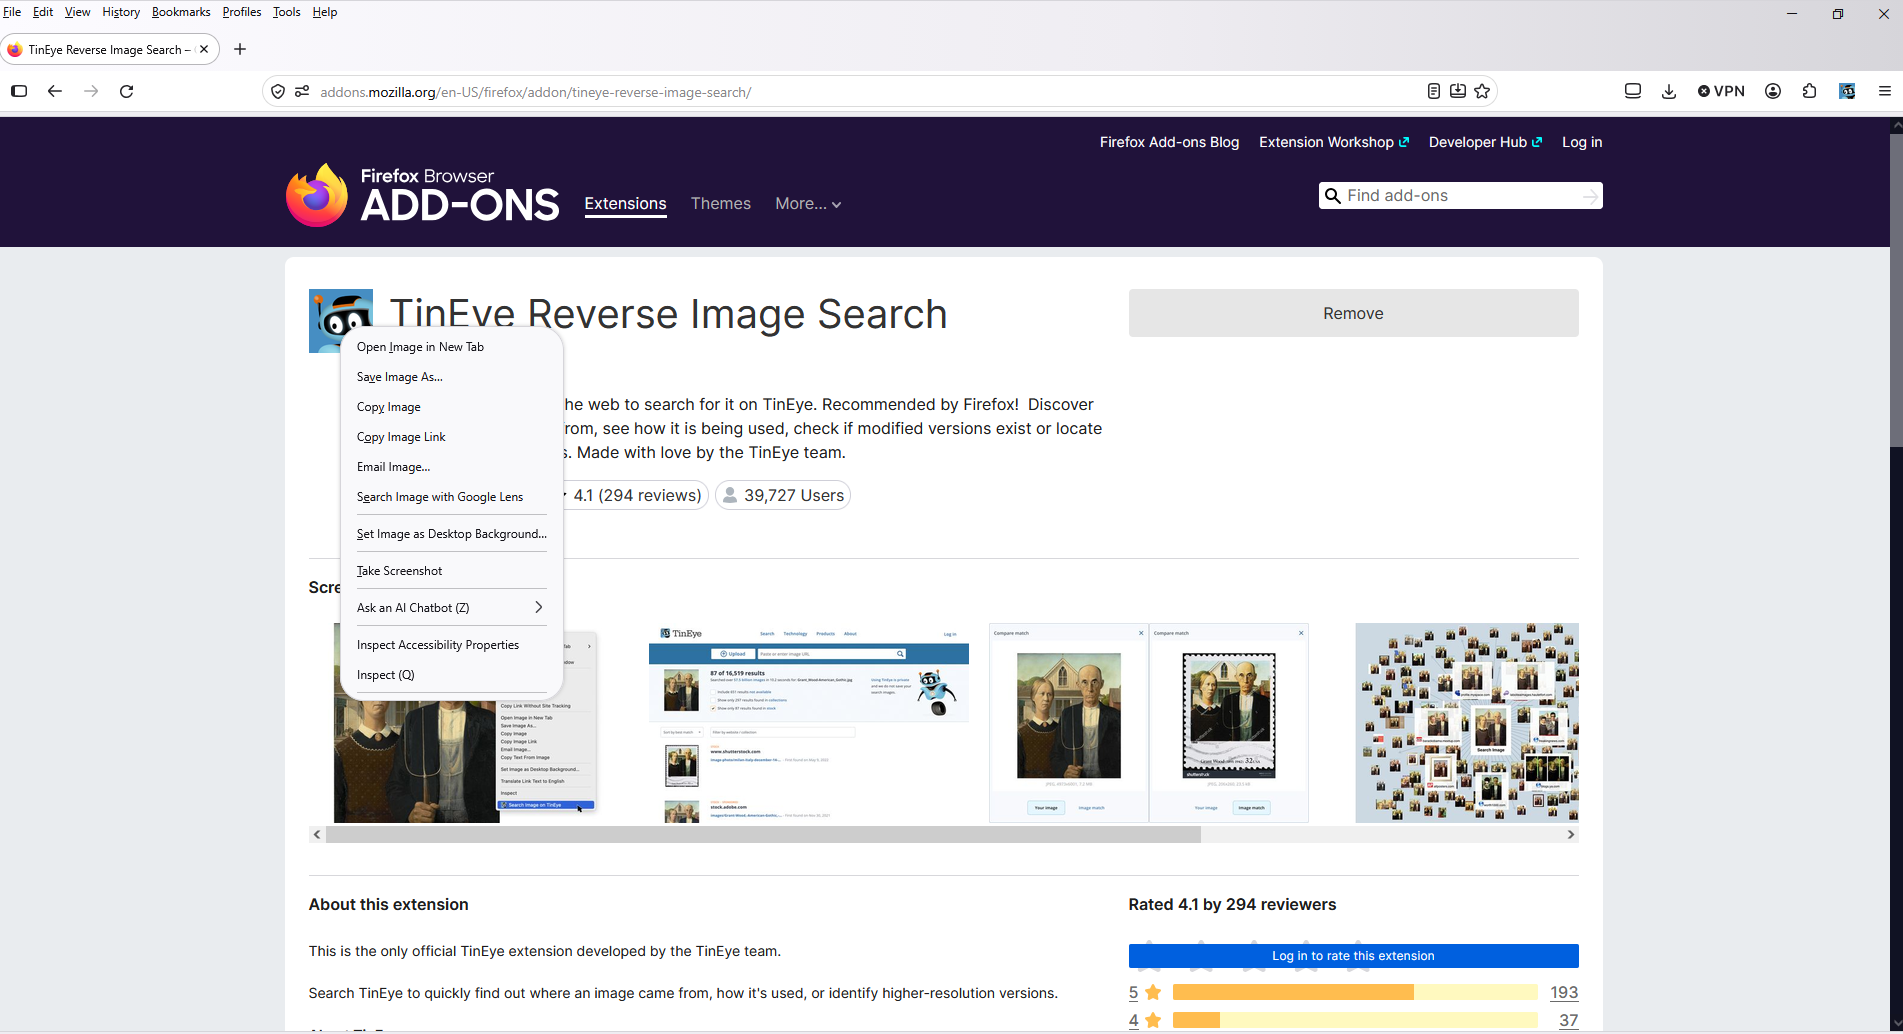Choose Email Image... from context menu
This screenshot has height=1034, width=1903.
[x=452, y=467]
